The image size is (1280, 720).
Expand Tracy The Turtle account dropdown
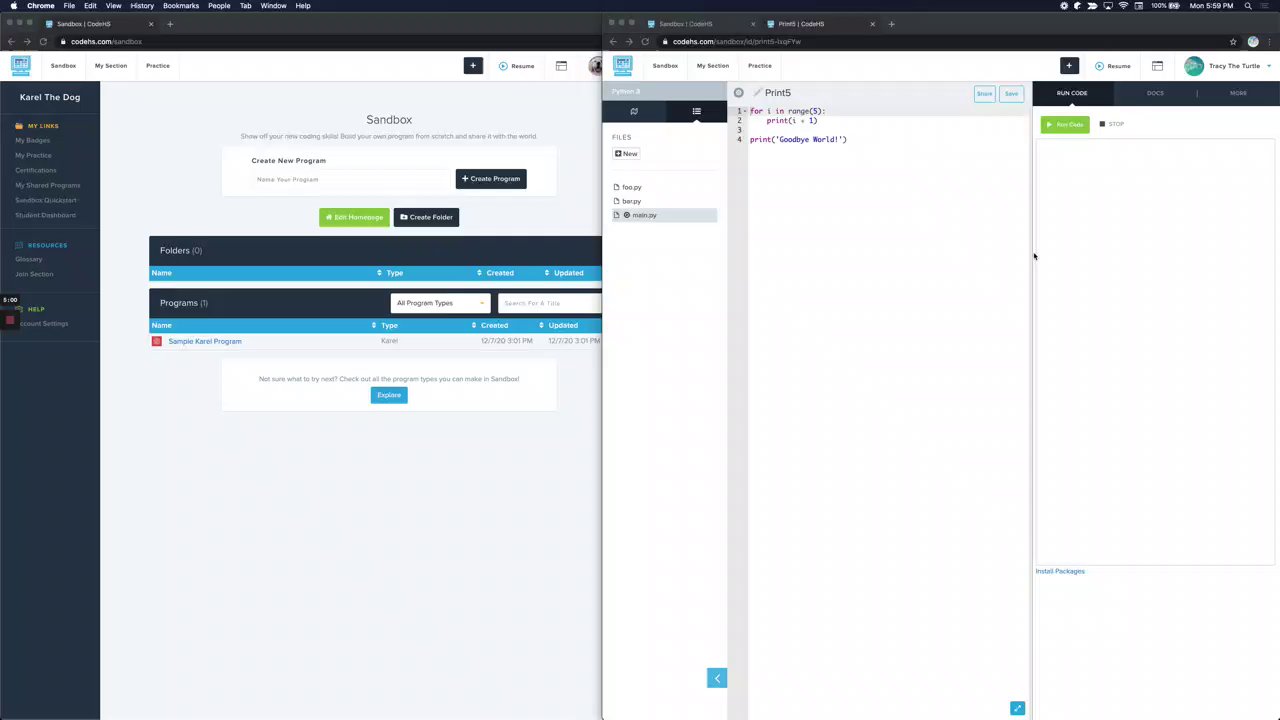[1269, 66]
